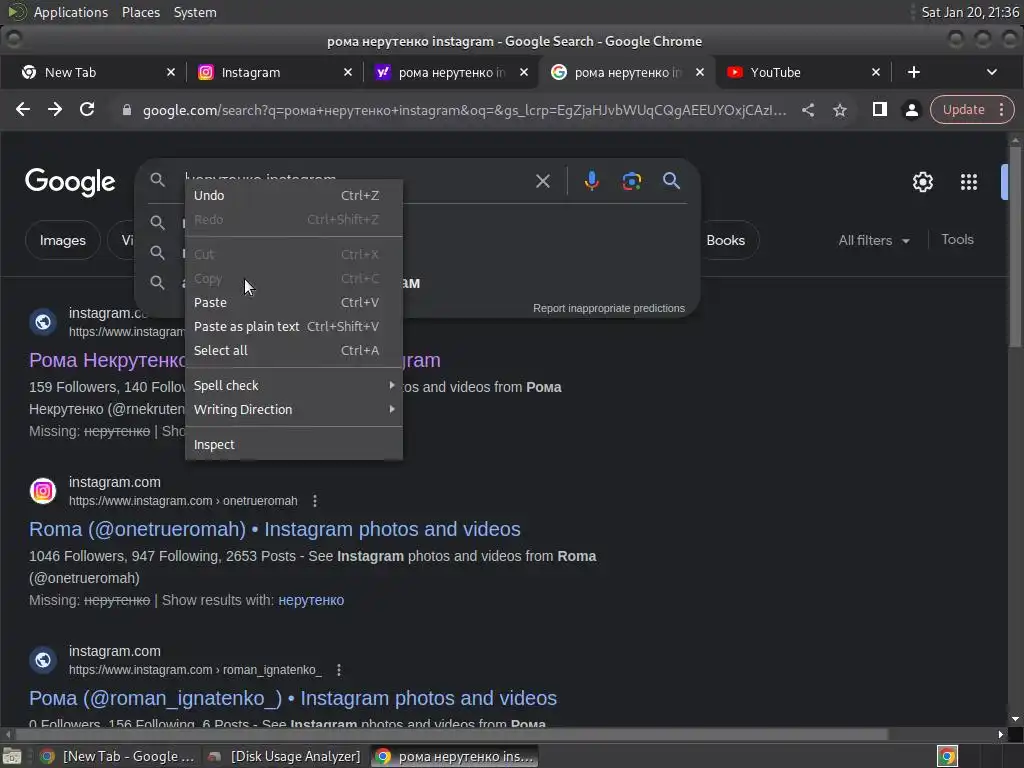
Task: Clear the Google search box with X
Action: [x=543, y=181]
